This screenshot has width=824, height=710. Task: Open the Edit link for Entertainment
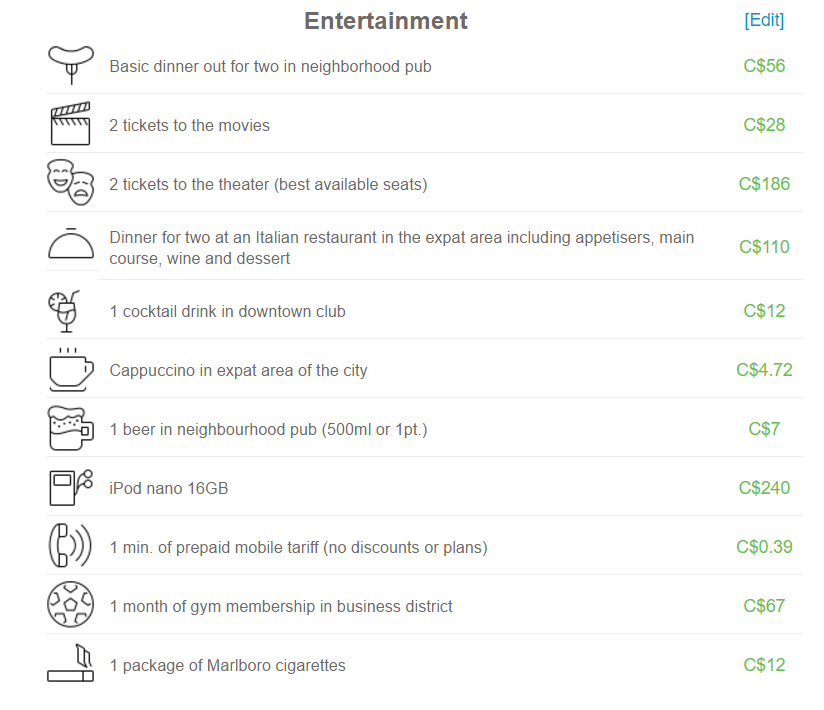click(x=764, y=20)
